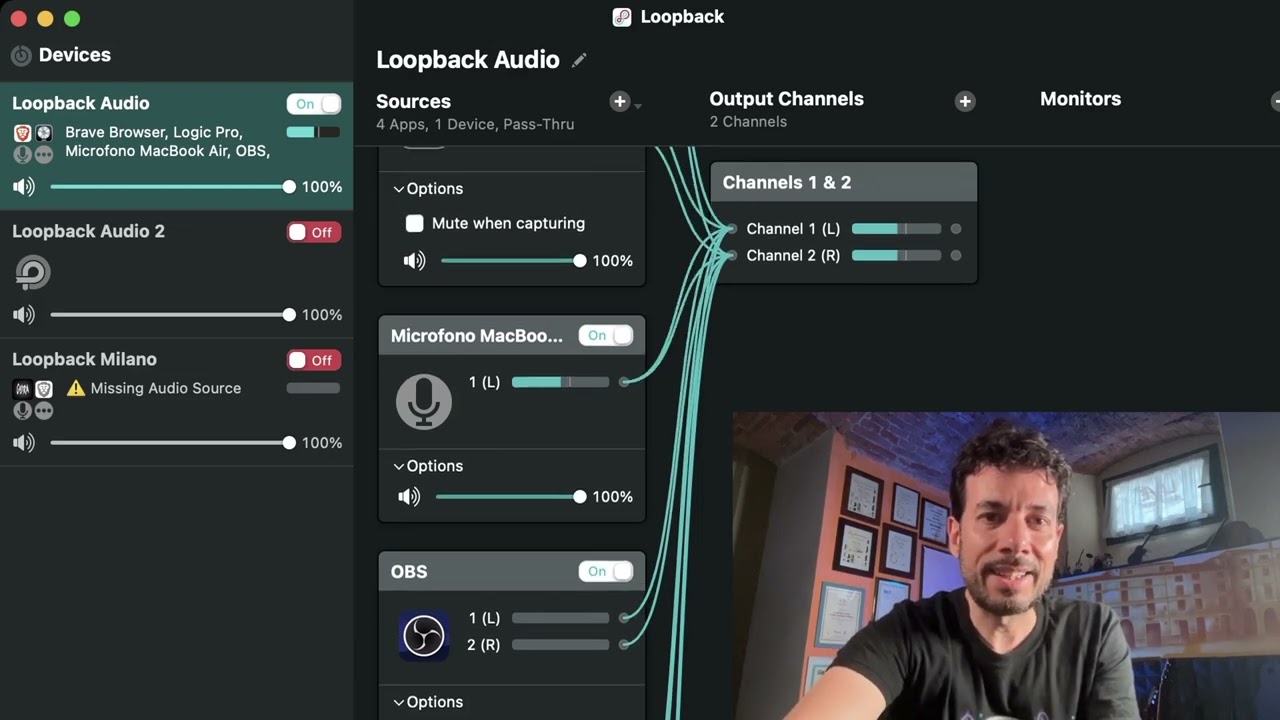Click the Channel 2 (R) input connector dot
This screenshot has width=1280, height=720.
[732, 256]
